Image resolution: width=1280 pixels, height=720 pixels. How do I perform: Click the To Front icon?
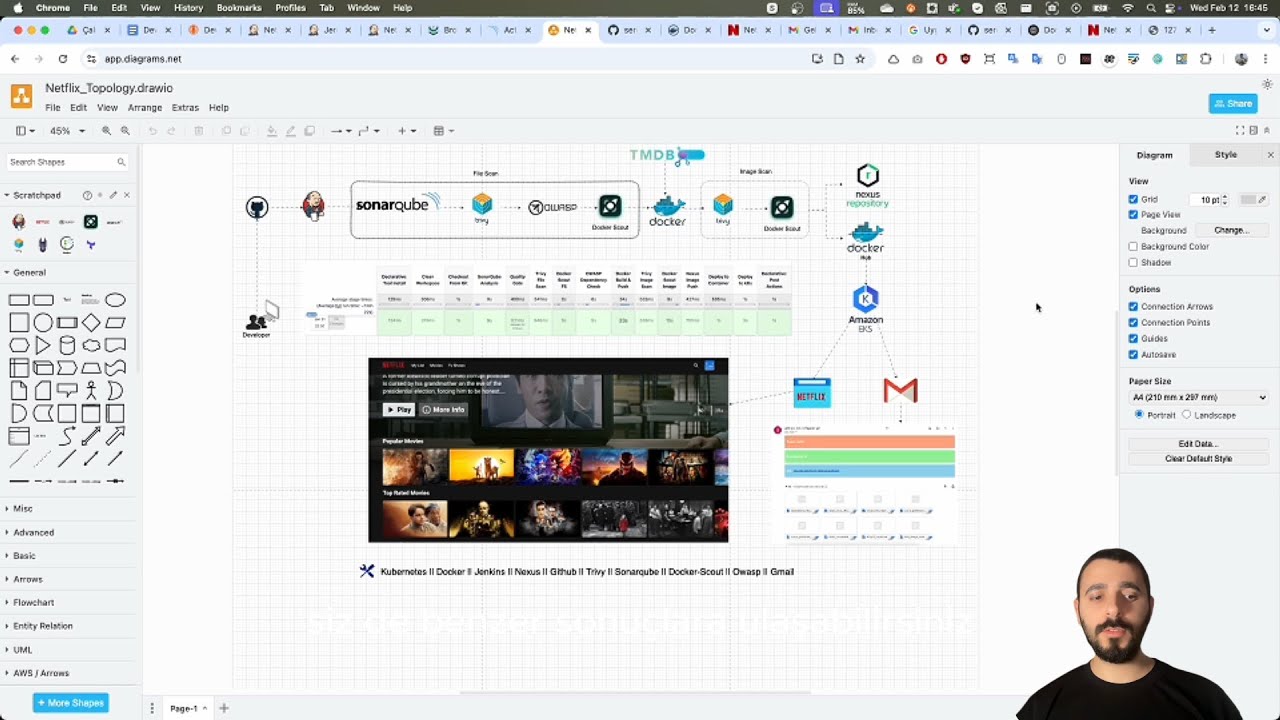tap(226, 131)
